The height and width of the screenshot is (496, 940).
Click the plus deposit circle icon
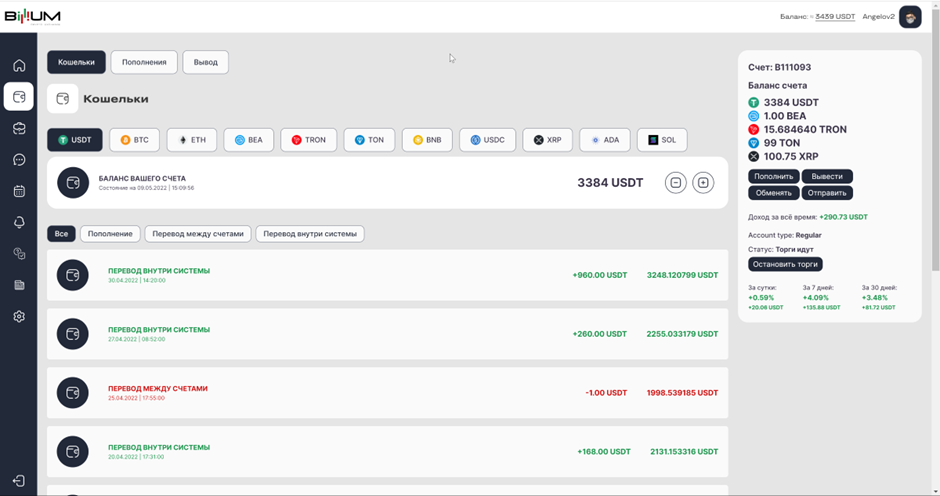pyautogui.click(x=703, y=182)
